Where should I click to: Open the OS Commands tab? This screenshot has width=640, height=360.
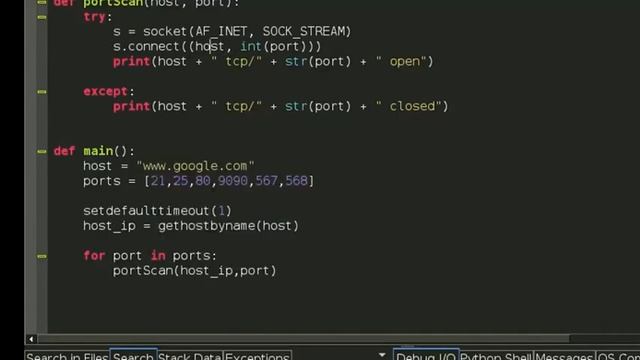[618, 356]
